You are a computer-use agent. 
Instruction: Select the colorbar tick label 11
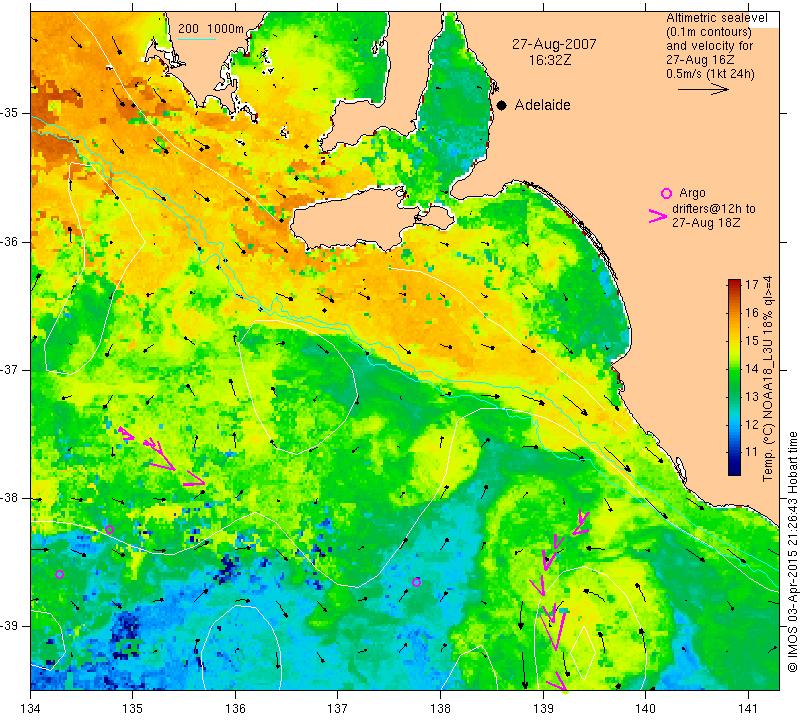(752, 452)
